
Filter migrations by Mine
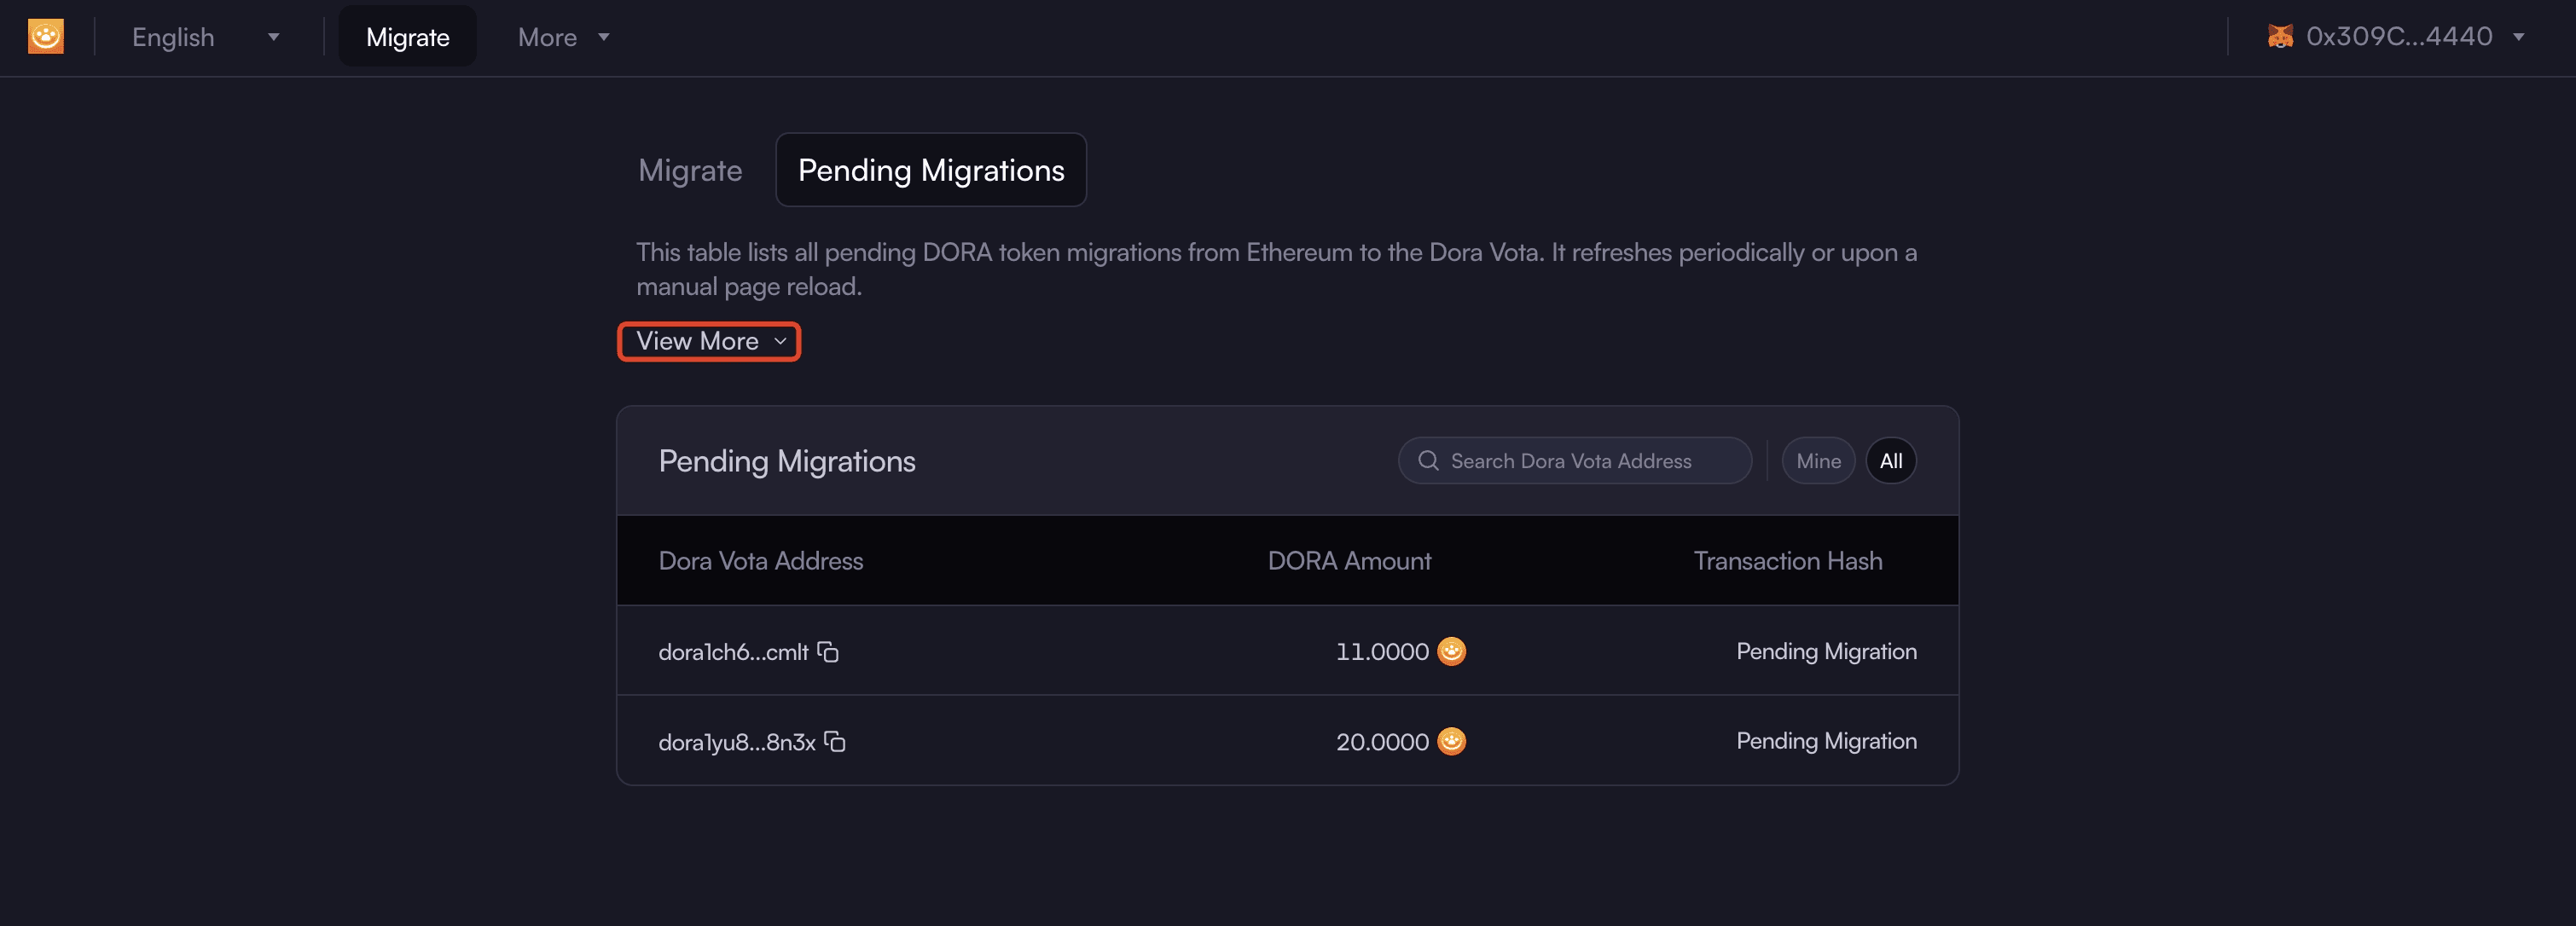1818,461
